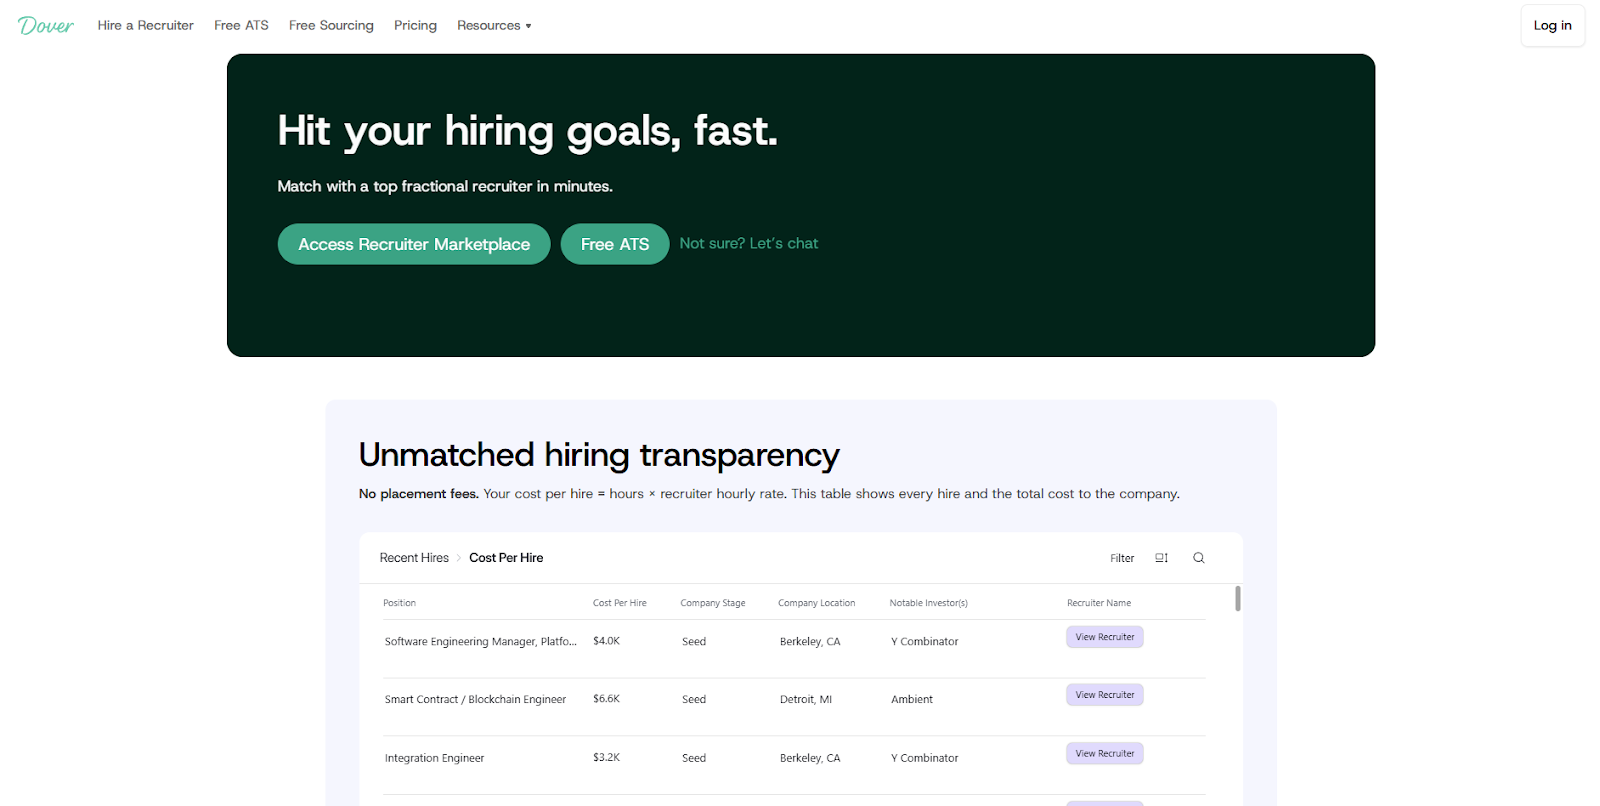Viewport: 1600px width, 806px height.
Task: Click Seed stage in Smart Contract row
Action: point(694,700)
